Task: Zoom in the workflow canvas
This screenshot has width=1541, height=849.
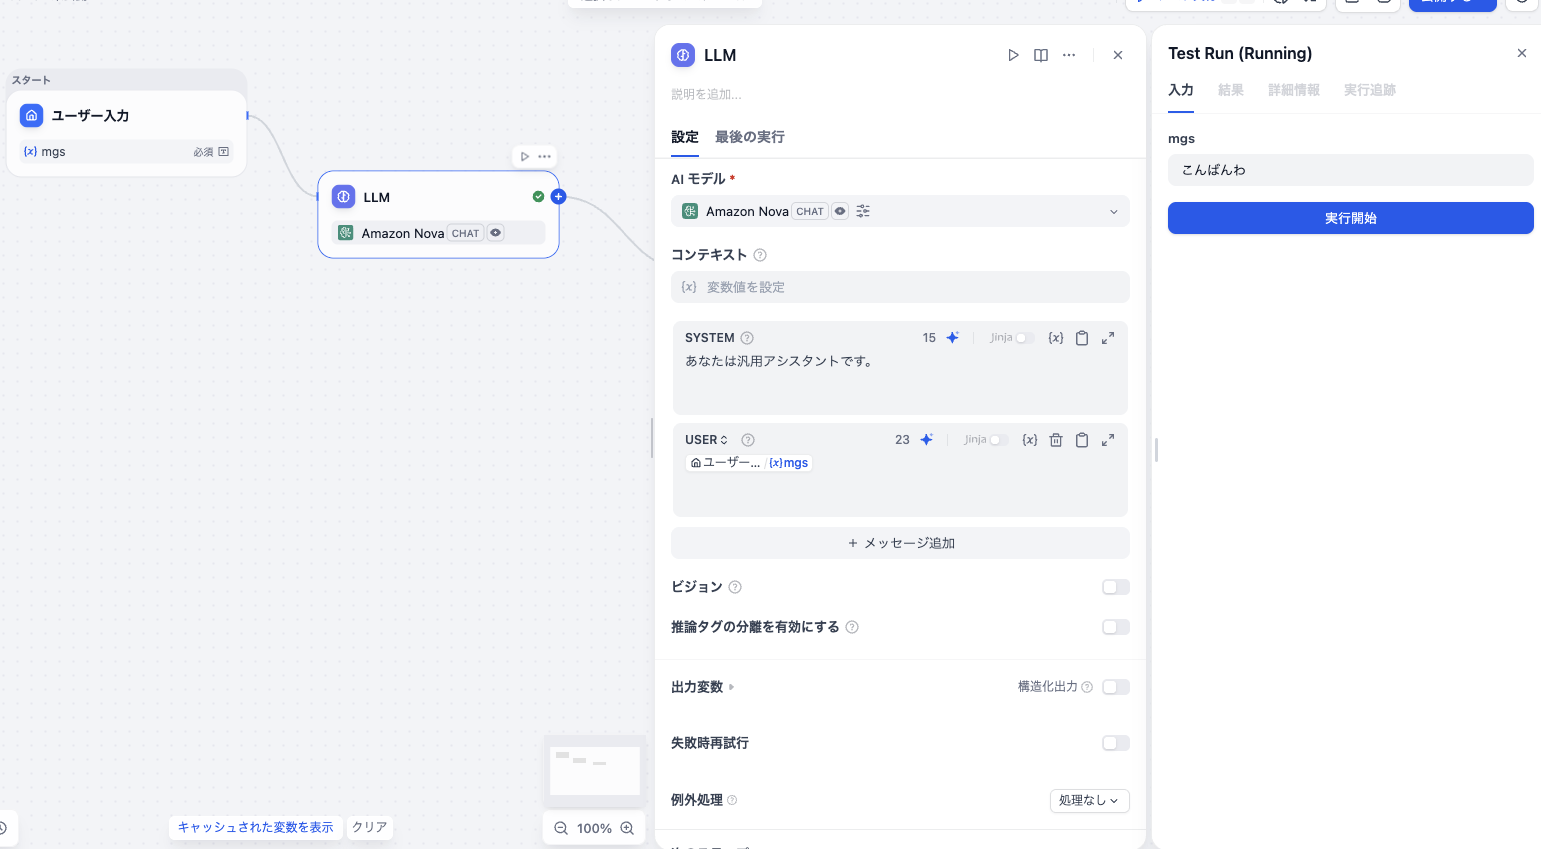Action: click(627, 828)
